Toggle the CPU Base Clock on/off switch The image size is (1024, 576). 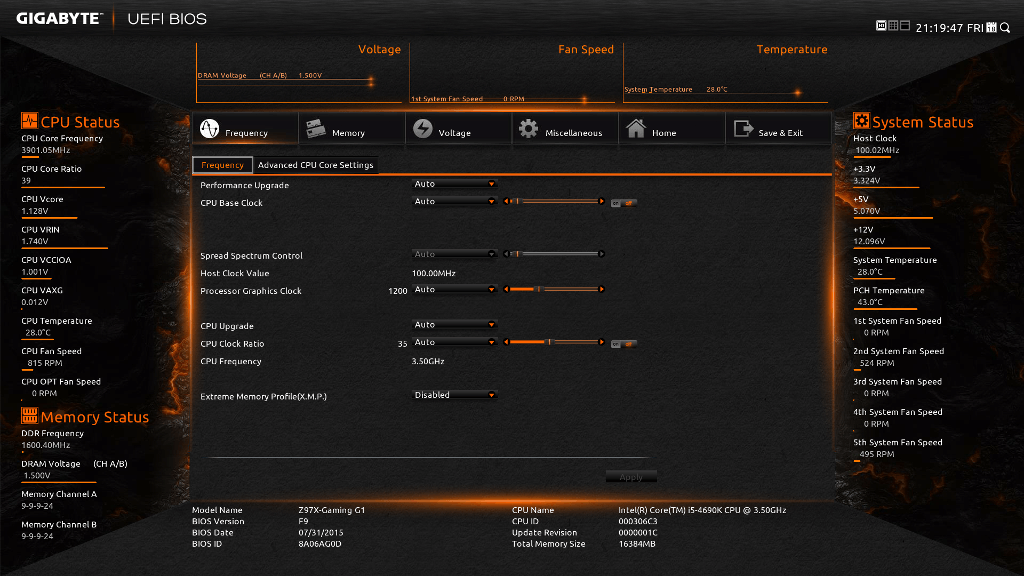pos(624,203)
